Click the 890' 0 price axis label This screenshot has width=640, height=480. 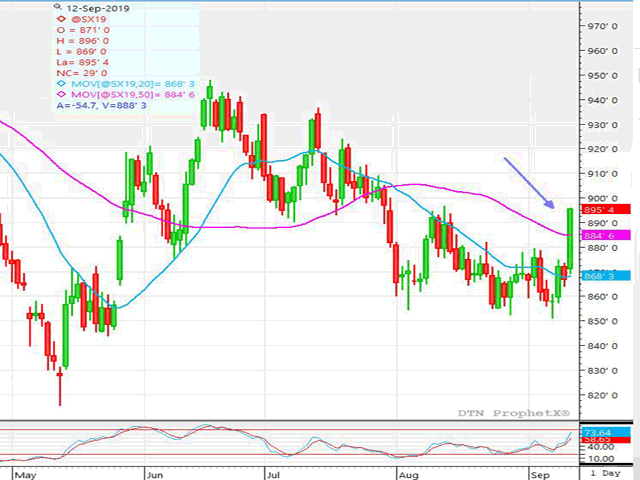pos(602,223)
